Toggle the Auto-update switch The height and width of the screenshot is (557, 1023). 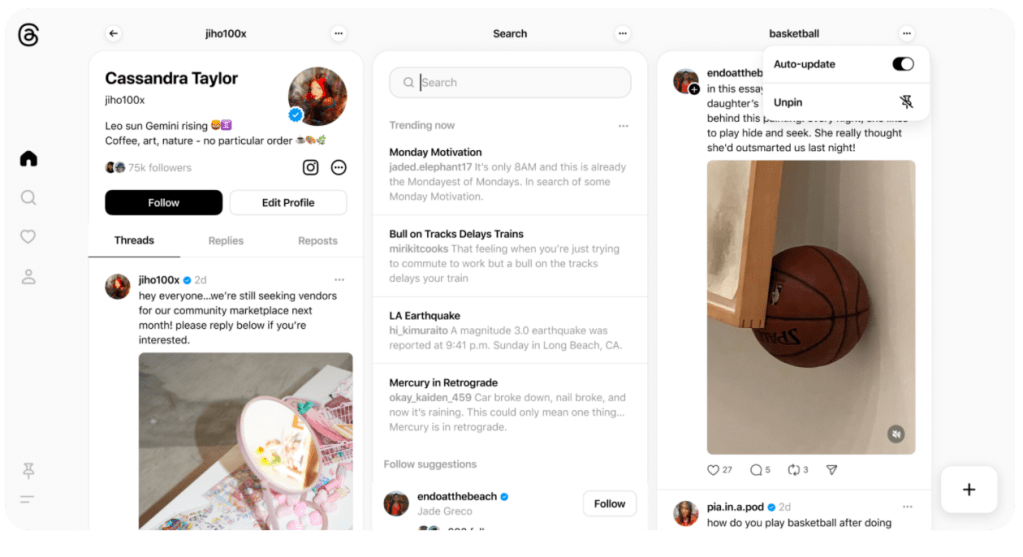pyautogui.click(x=903, y=64)
